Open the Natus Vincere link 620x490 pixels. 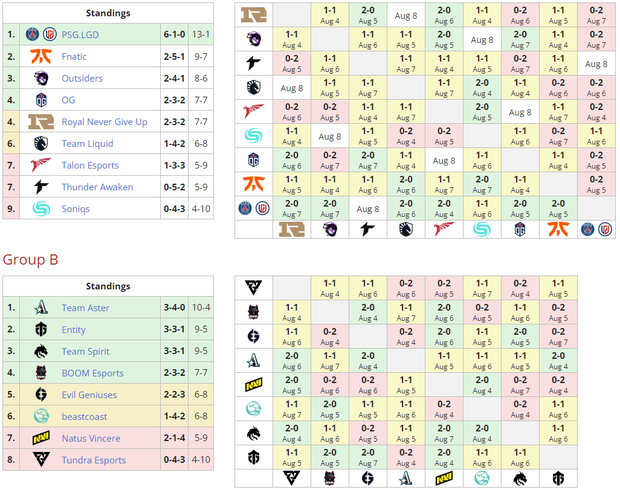[91, 439]
